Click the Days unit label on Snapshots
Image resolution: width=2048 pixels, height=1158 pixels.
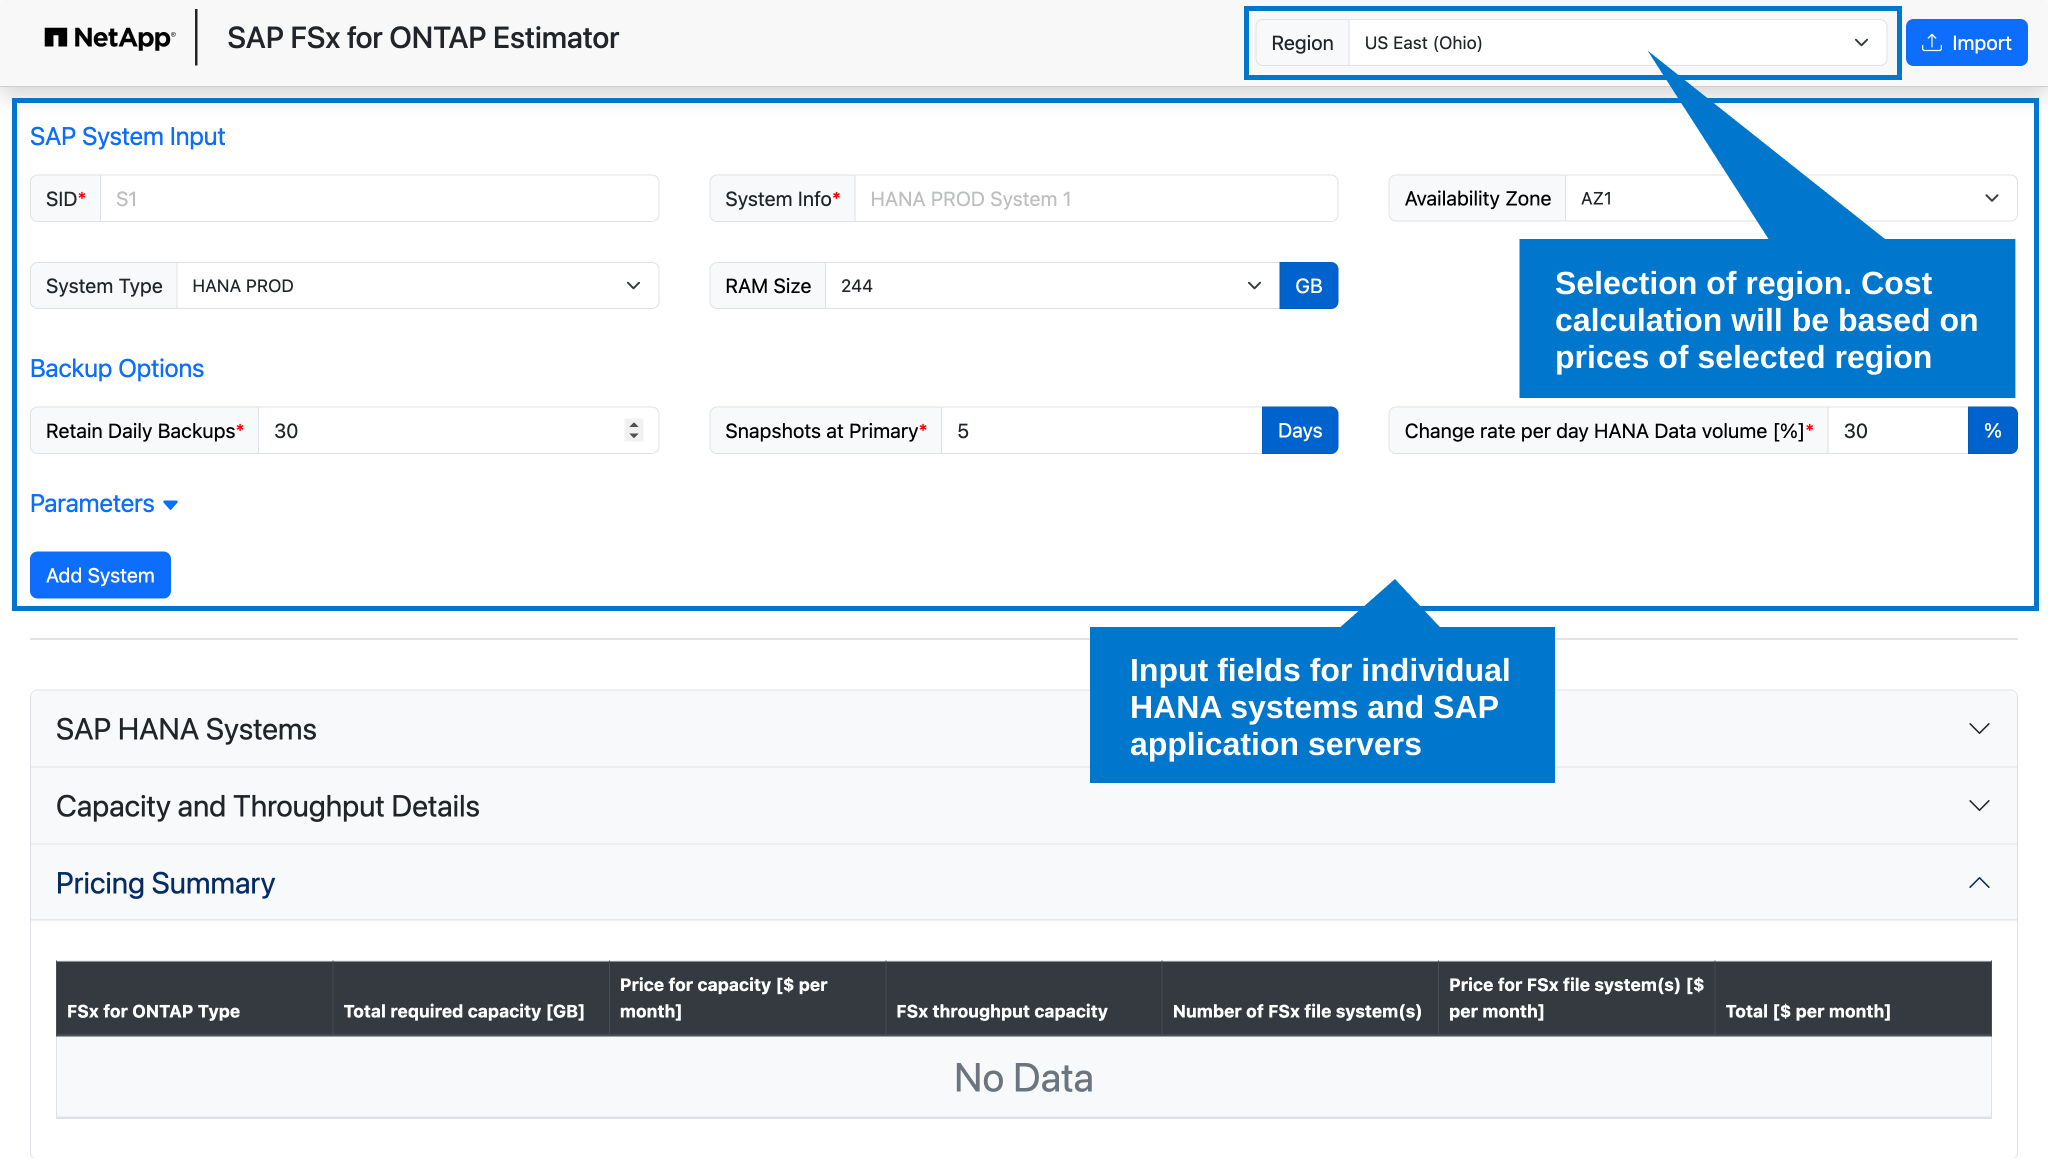pos(1300,431)
